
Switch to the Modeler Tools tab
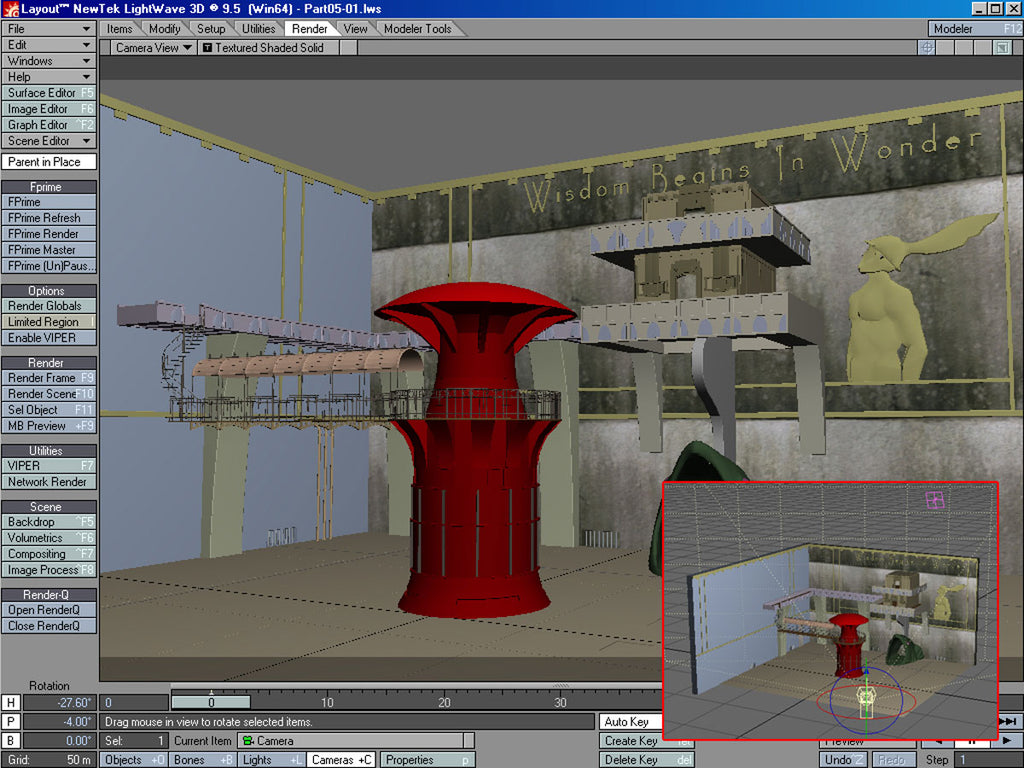click(417, 29)
